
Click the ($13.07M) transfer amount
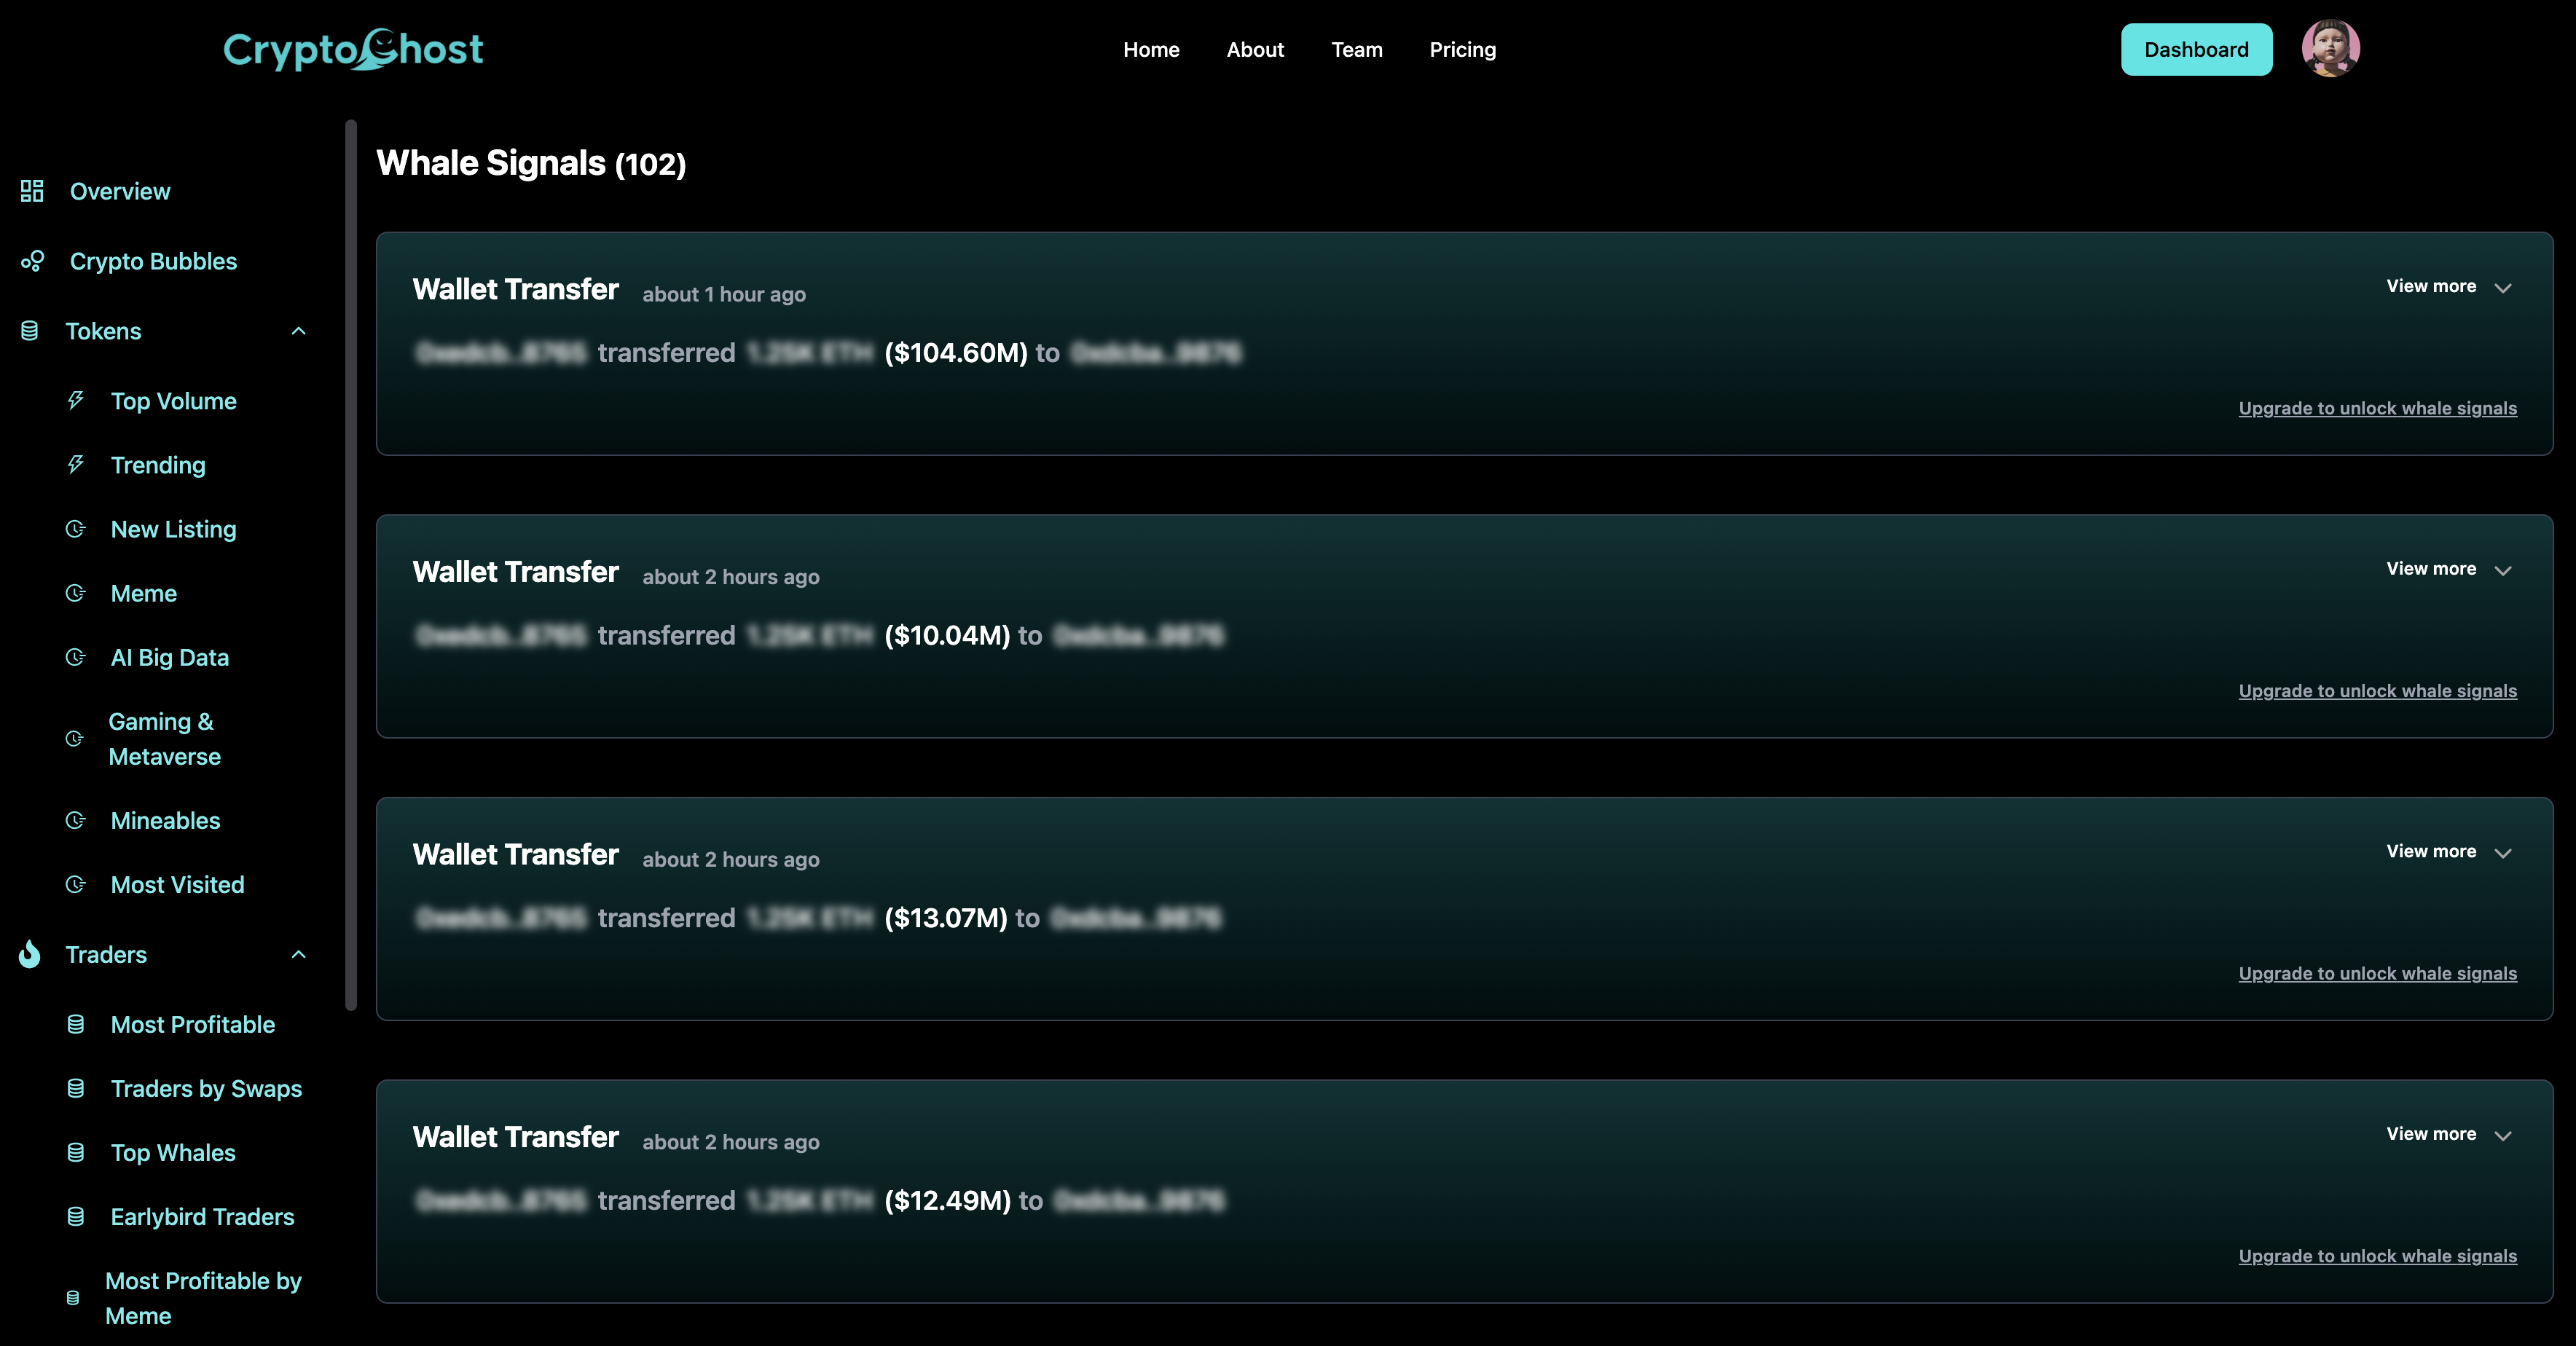coord(946,918)
